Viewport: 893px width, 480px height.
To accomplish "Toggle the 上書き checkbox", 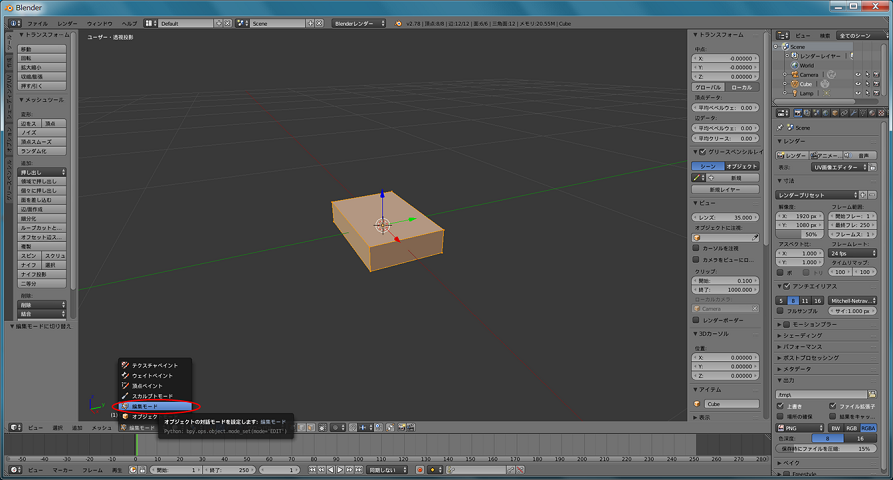I will pos(782,406).
